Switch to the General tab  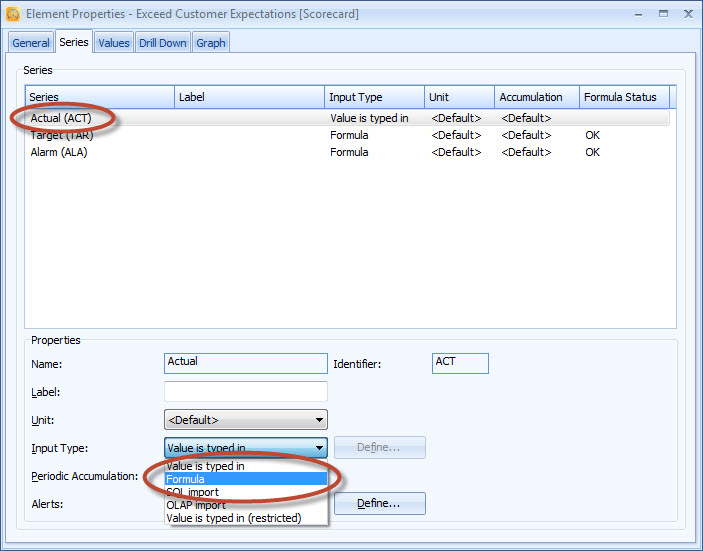(31, 43)
